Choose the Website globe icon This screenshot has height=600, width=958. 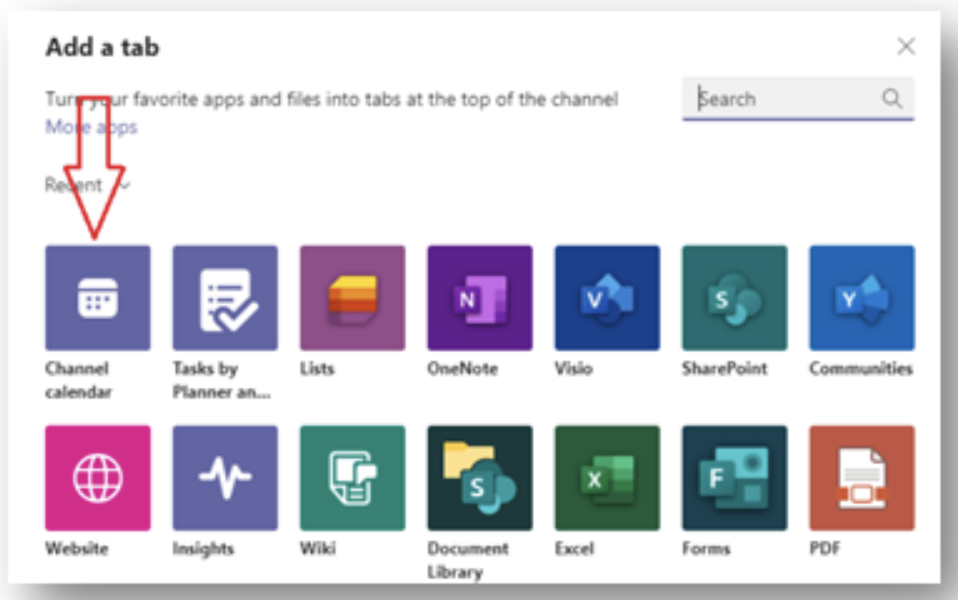(98, 478)
